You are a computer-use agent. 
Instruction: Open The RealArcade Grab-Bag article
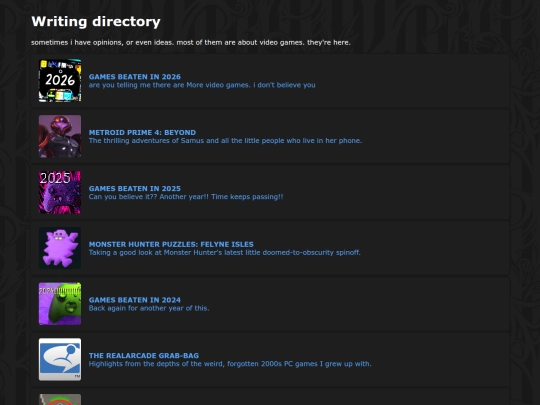coord(144,356)
